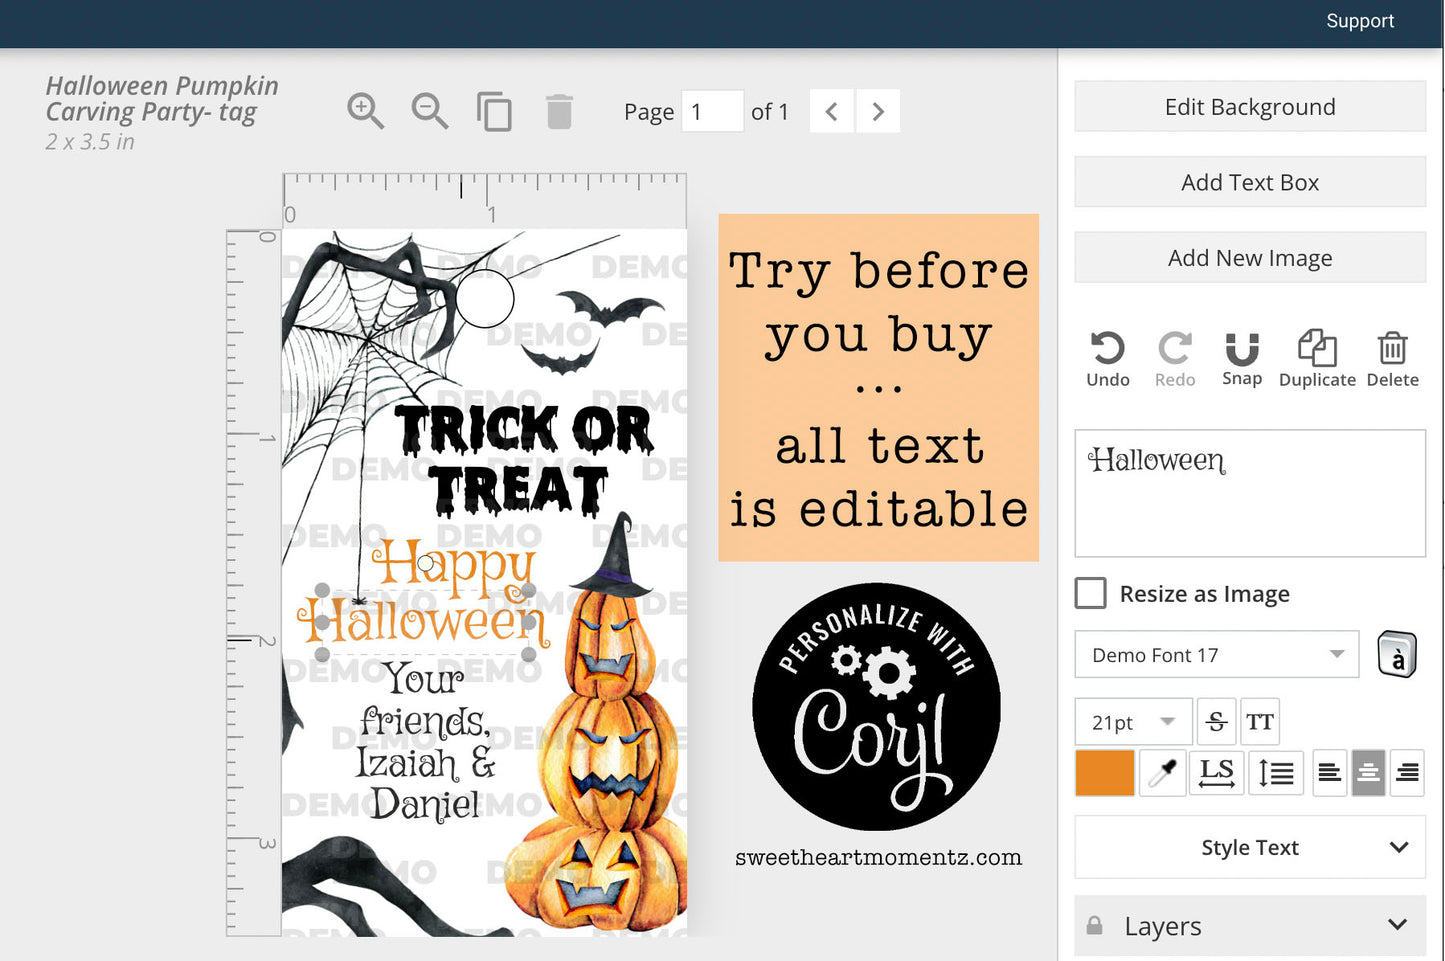Expand the Style Text section

click(1250, 847)
